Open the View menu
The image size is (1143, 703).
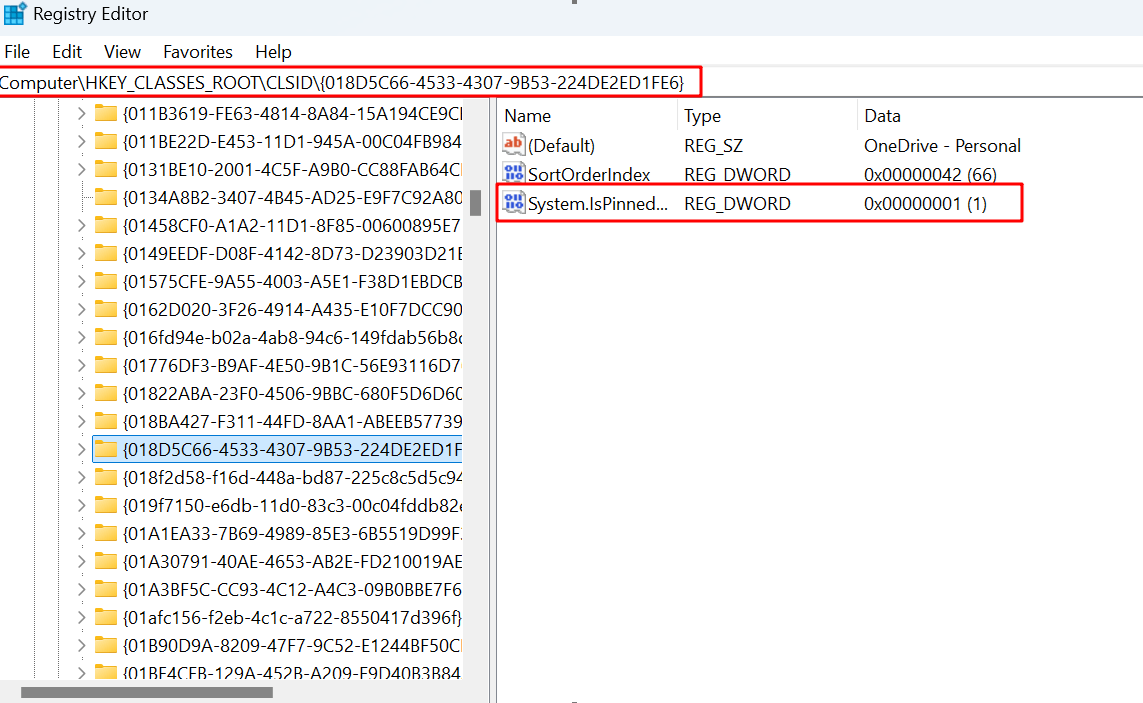(122, 52)
